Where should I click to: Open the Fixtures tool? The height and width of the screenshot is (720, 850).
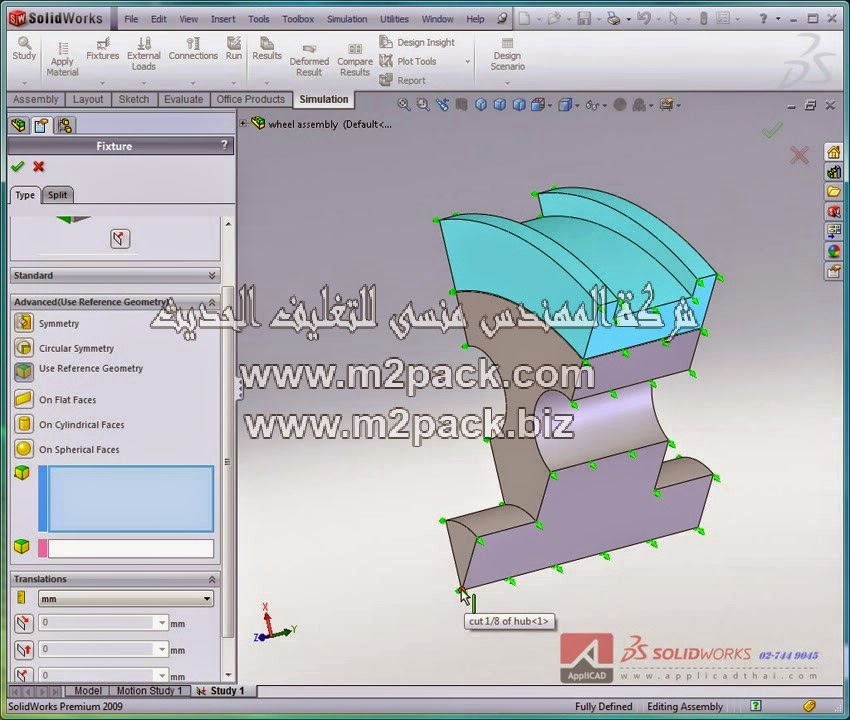(102, 49)
